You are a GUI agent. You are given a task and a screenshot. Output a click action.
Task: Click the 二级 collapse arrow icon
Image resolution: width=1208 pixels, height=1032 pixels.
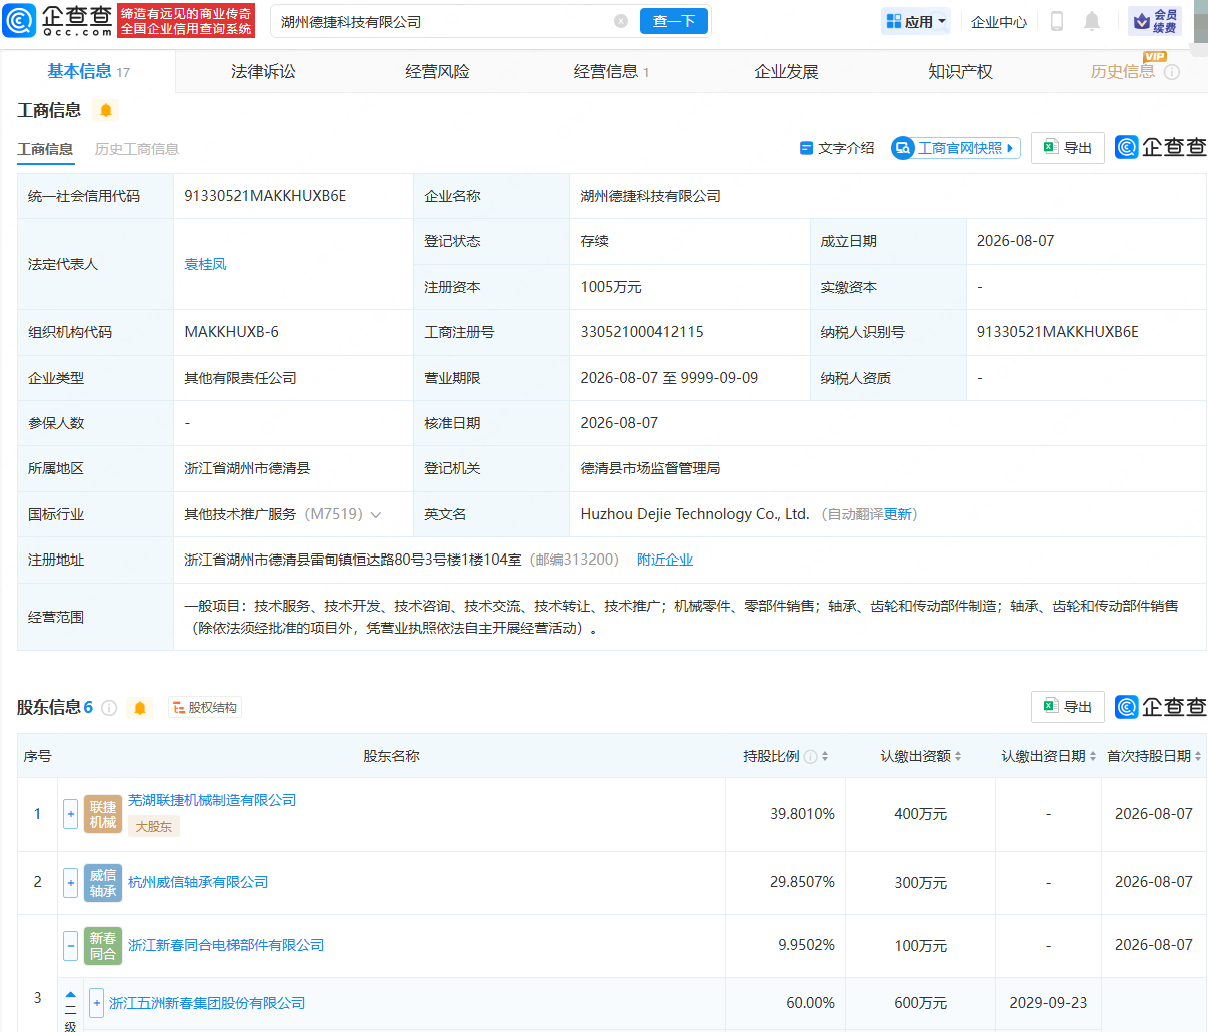[70, 995]
